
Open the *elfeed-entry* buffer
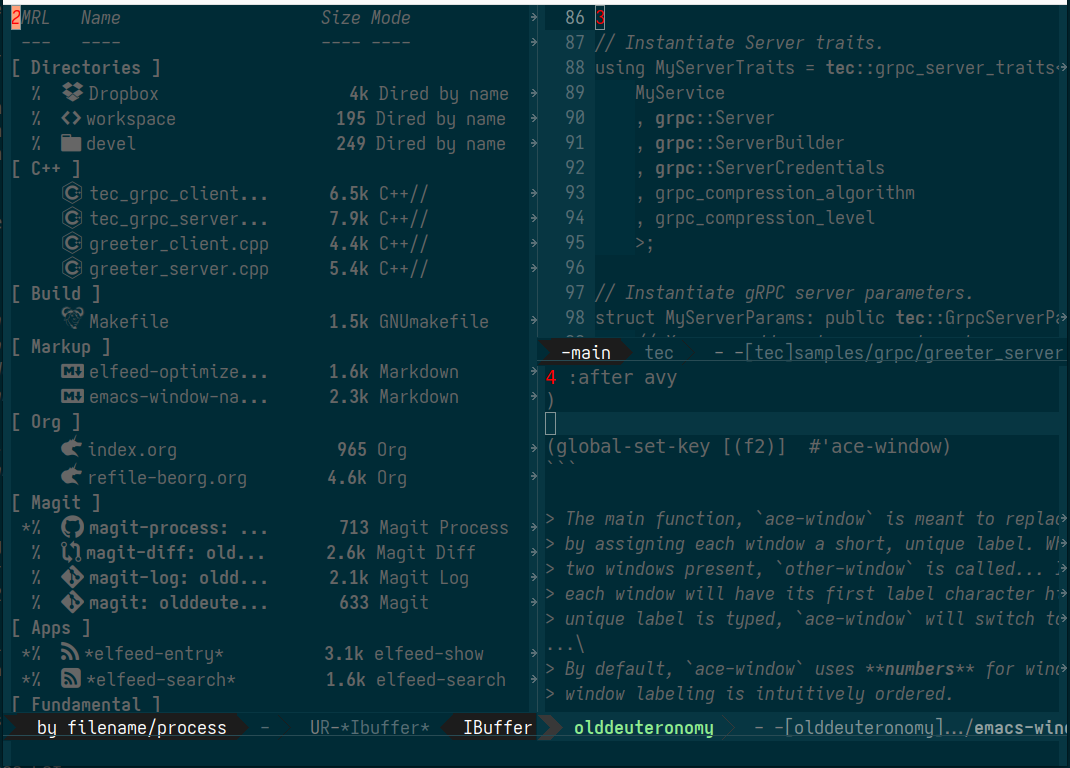coord(154,653)
